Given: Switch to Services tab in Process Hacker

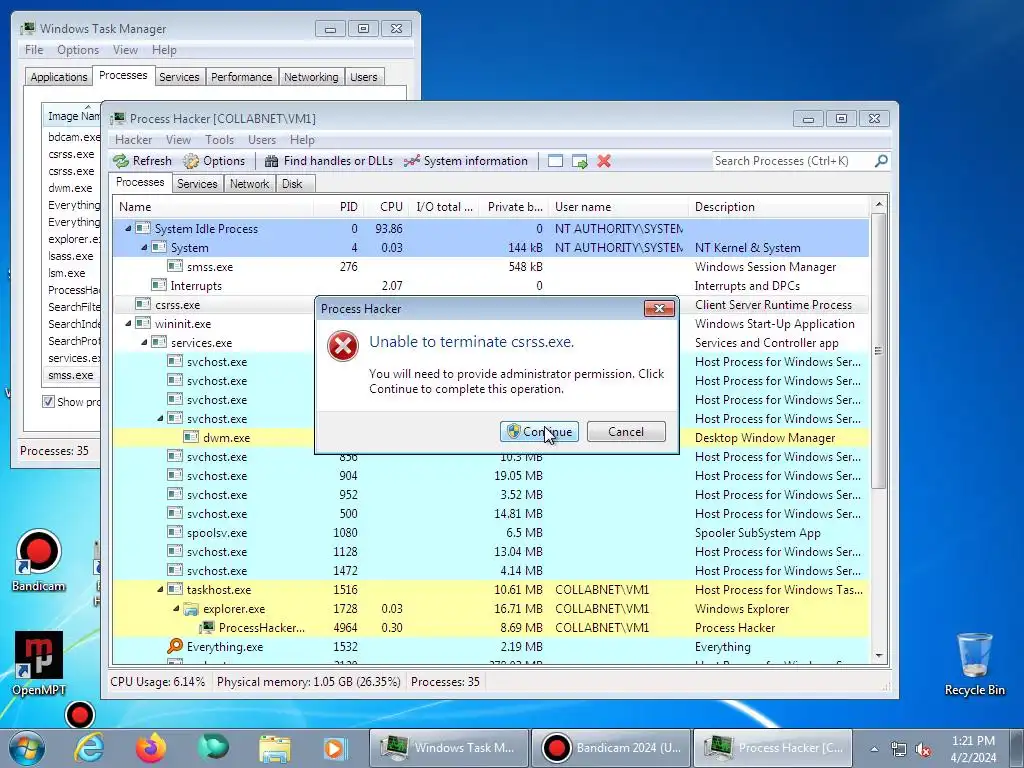Looking at the screenshot, I should click(x=197, y=184).
